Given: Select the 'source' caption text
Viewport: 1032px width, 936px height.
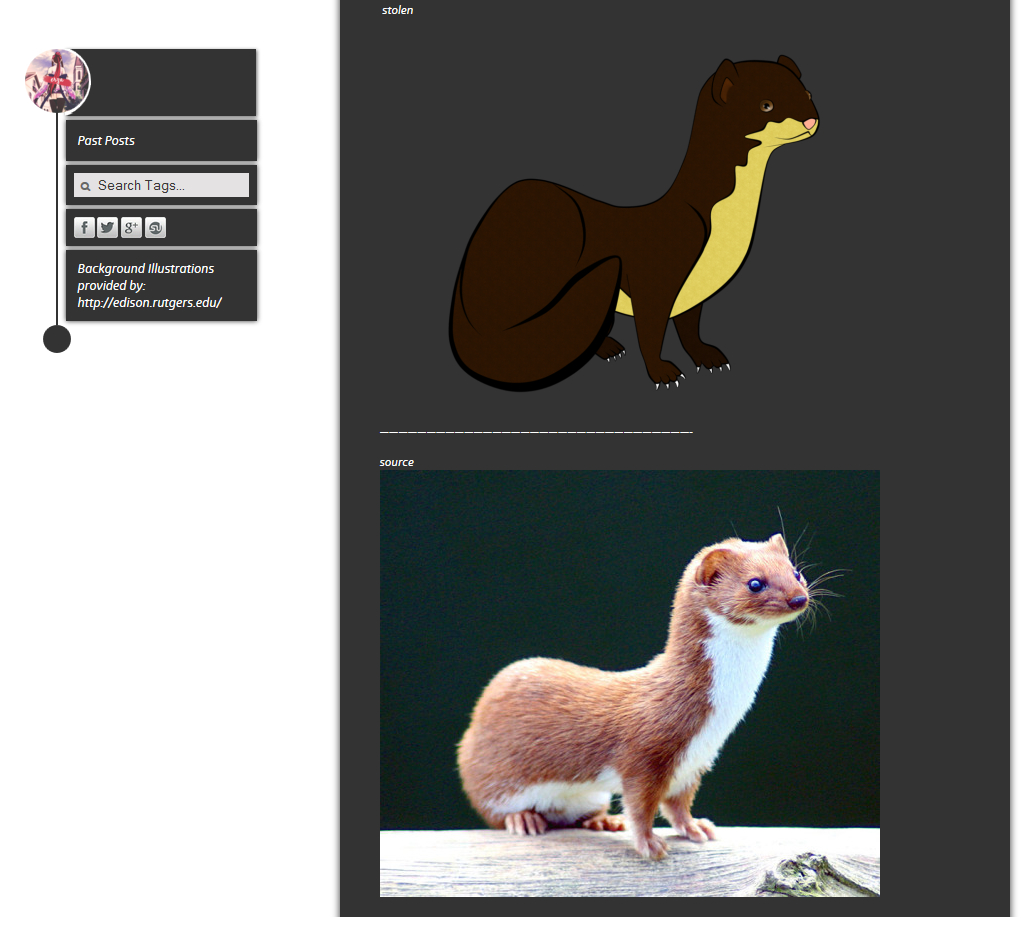Looking at the screenshot, I should click(x=397, y=462).
